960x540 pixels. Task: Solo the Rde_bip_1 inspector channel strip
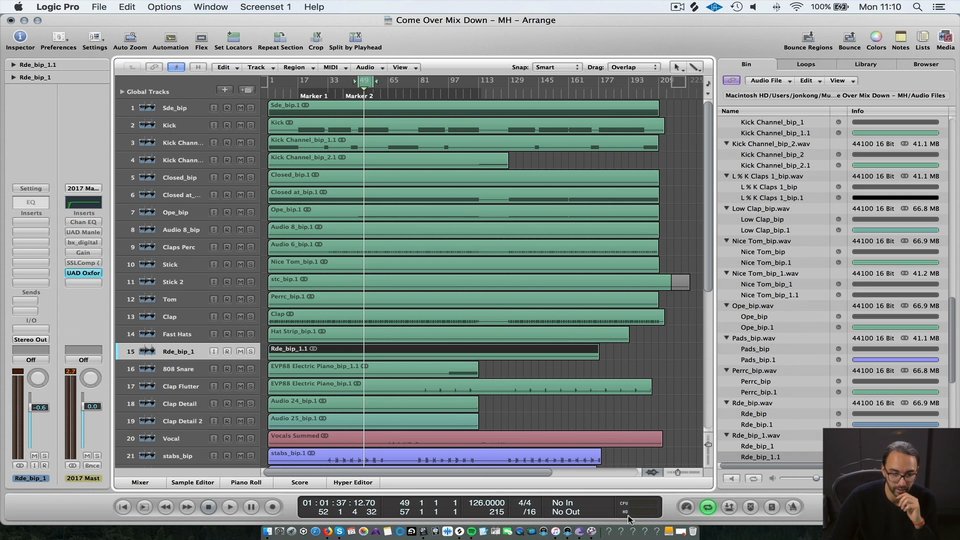point(45,456)
